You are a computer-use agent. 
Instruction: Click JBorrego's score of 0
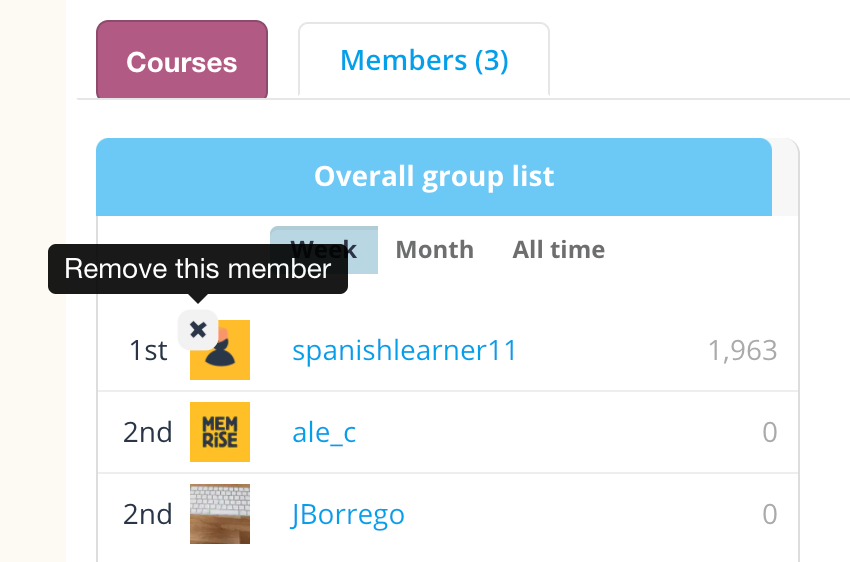click(x=769, y=515)
